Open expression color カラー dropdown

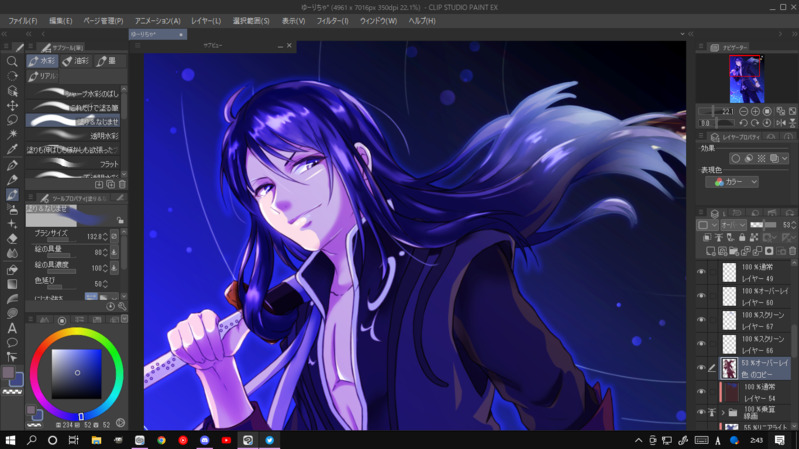[732, 182]
